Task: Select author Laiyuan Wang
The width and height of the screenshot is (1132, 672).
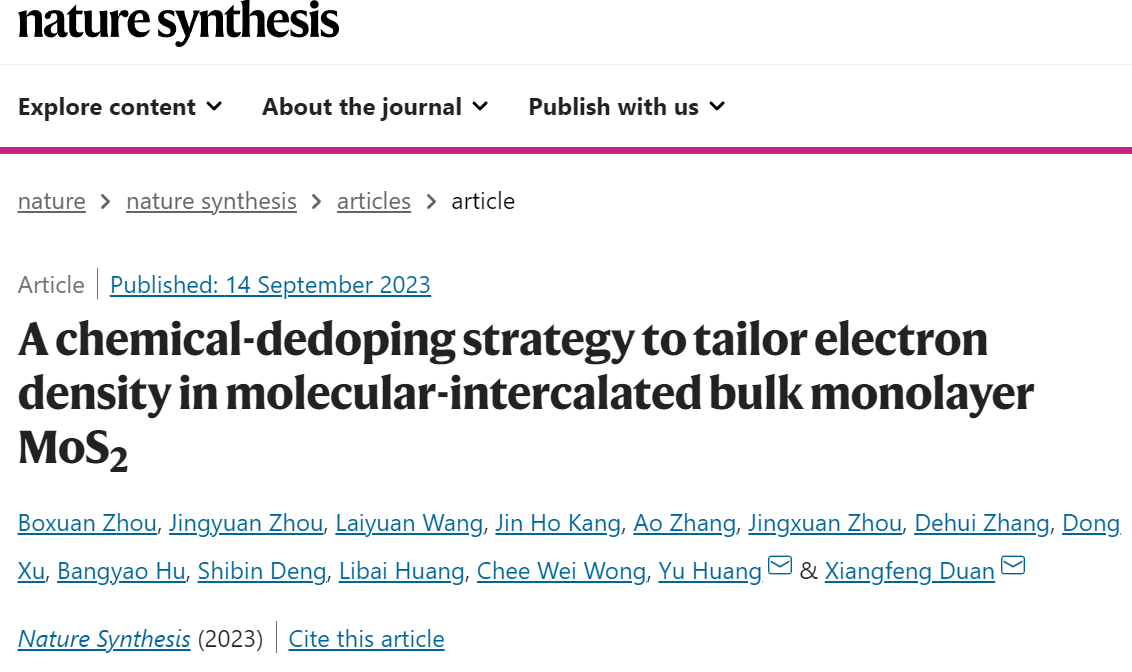Action: [409, 523]
